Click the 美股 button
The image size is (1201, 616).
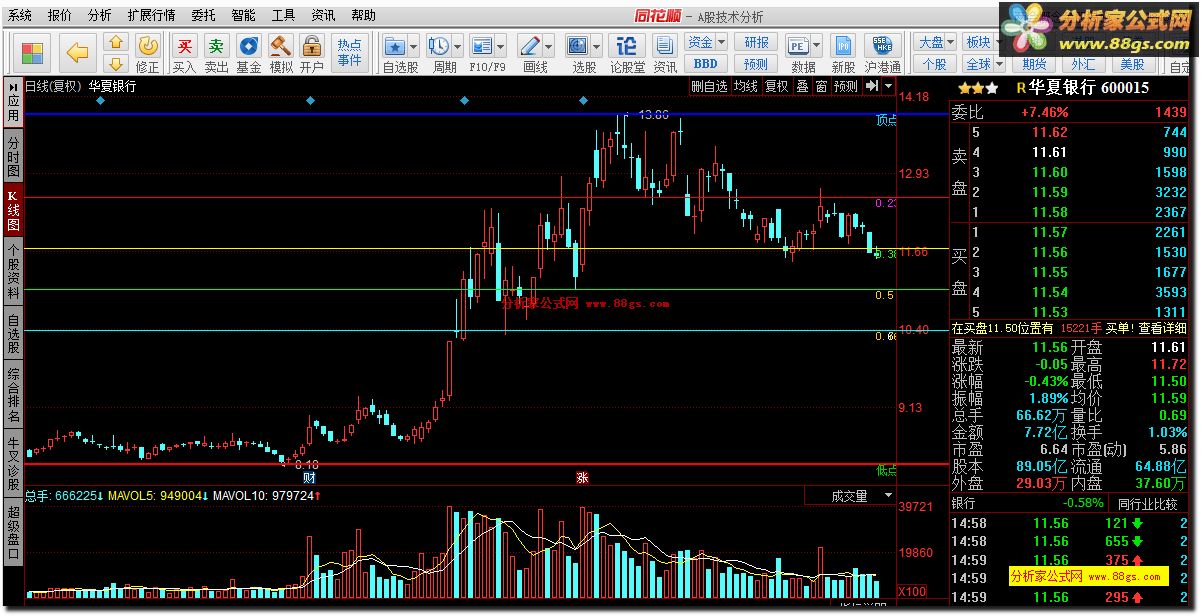click(1132, 64)
